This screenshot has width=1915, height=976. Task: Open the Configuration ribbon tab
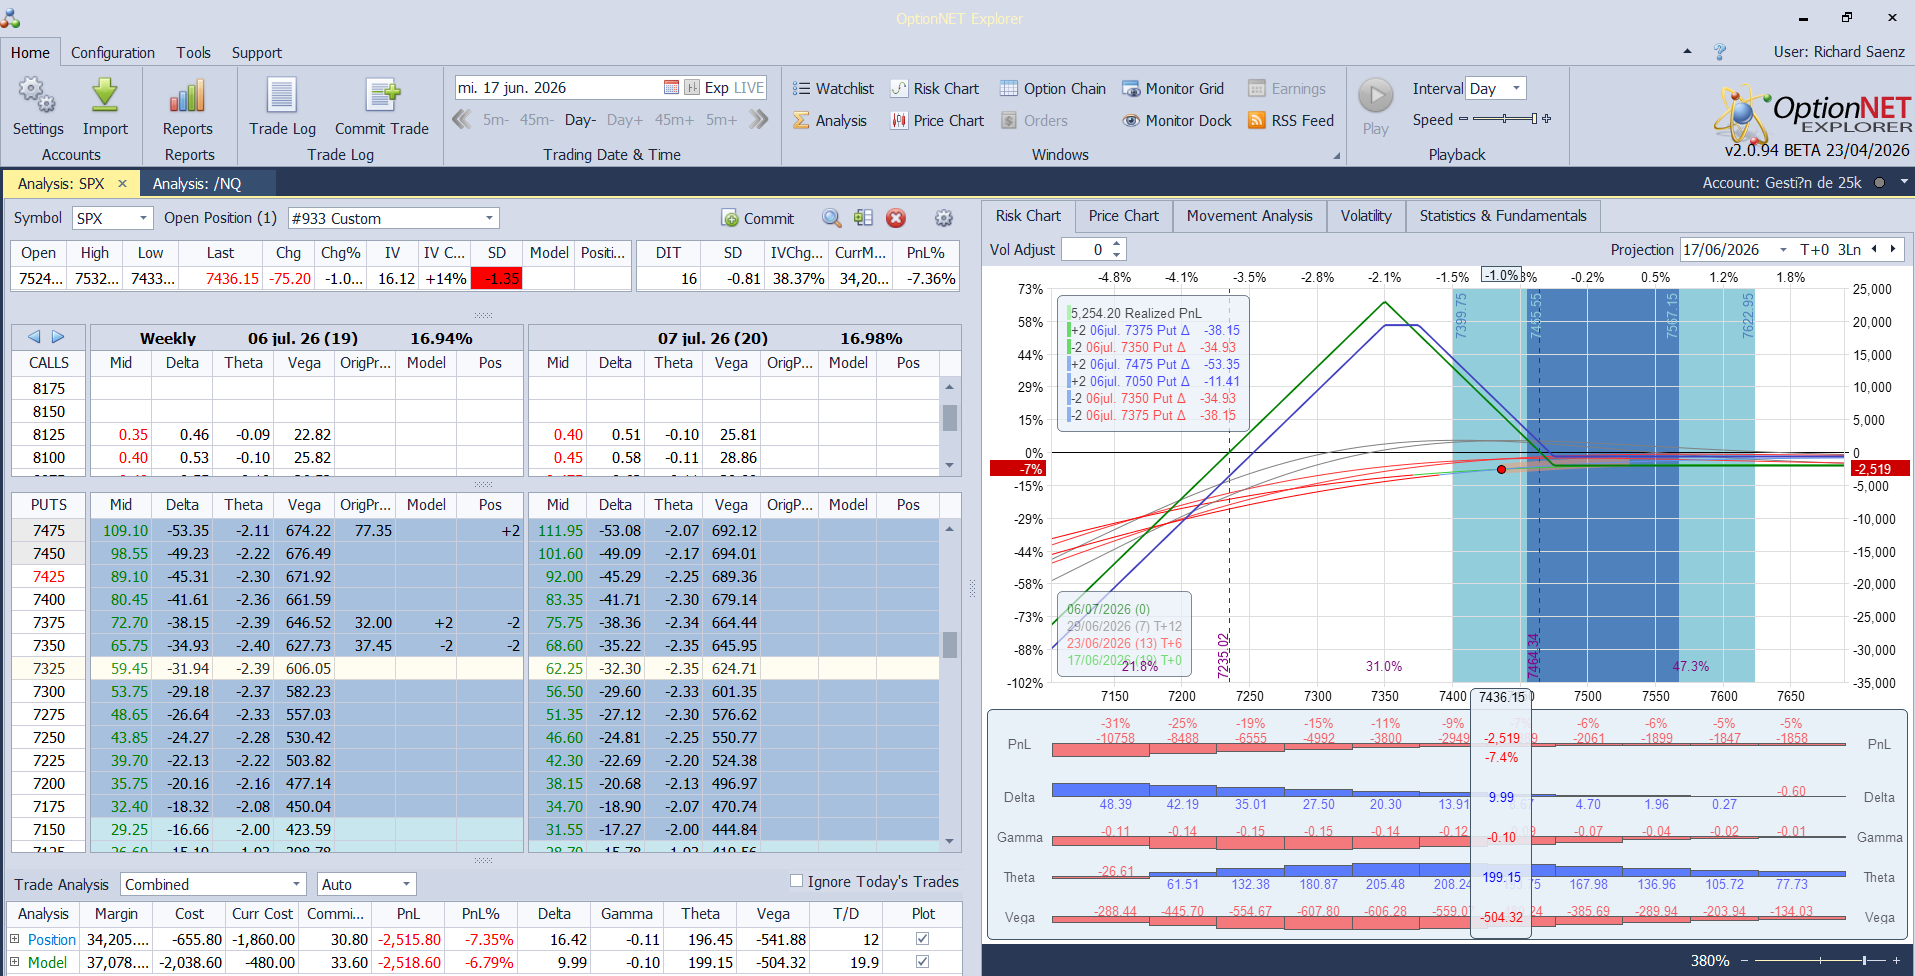[113, 53]
